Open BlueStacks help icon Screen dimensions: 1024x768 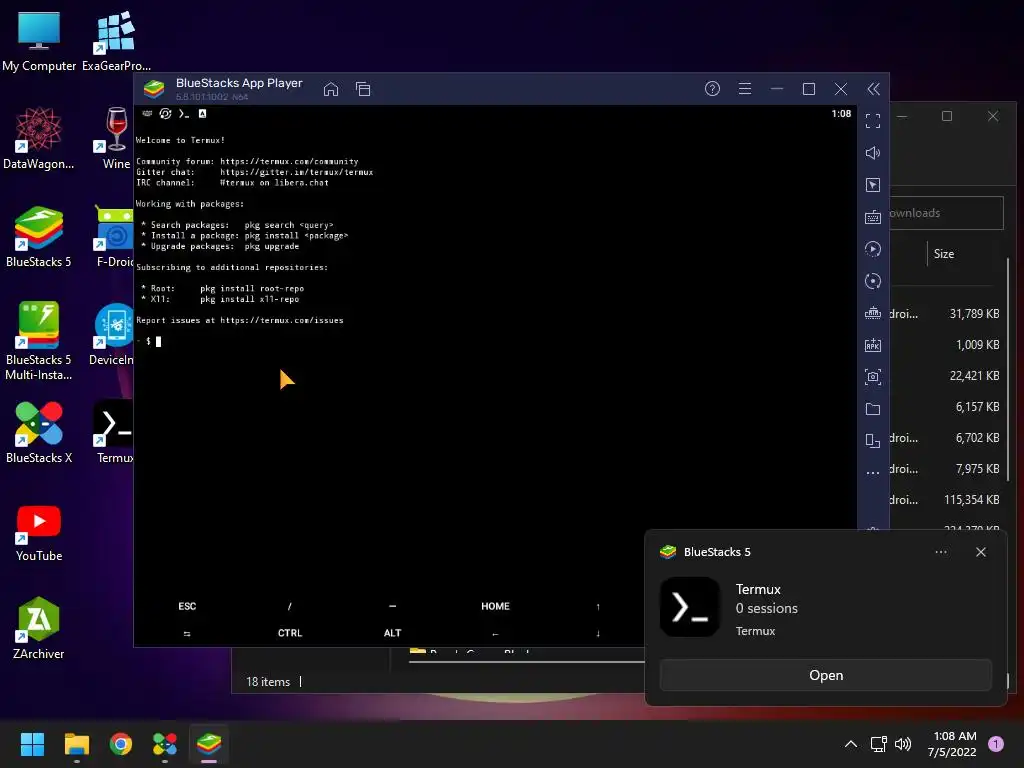point(712,89)
